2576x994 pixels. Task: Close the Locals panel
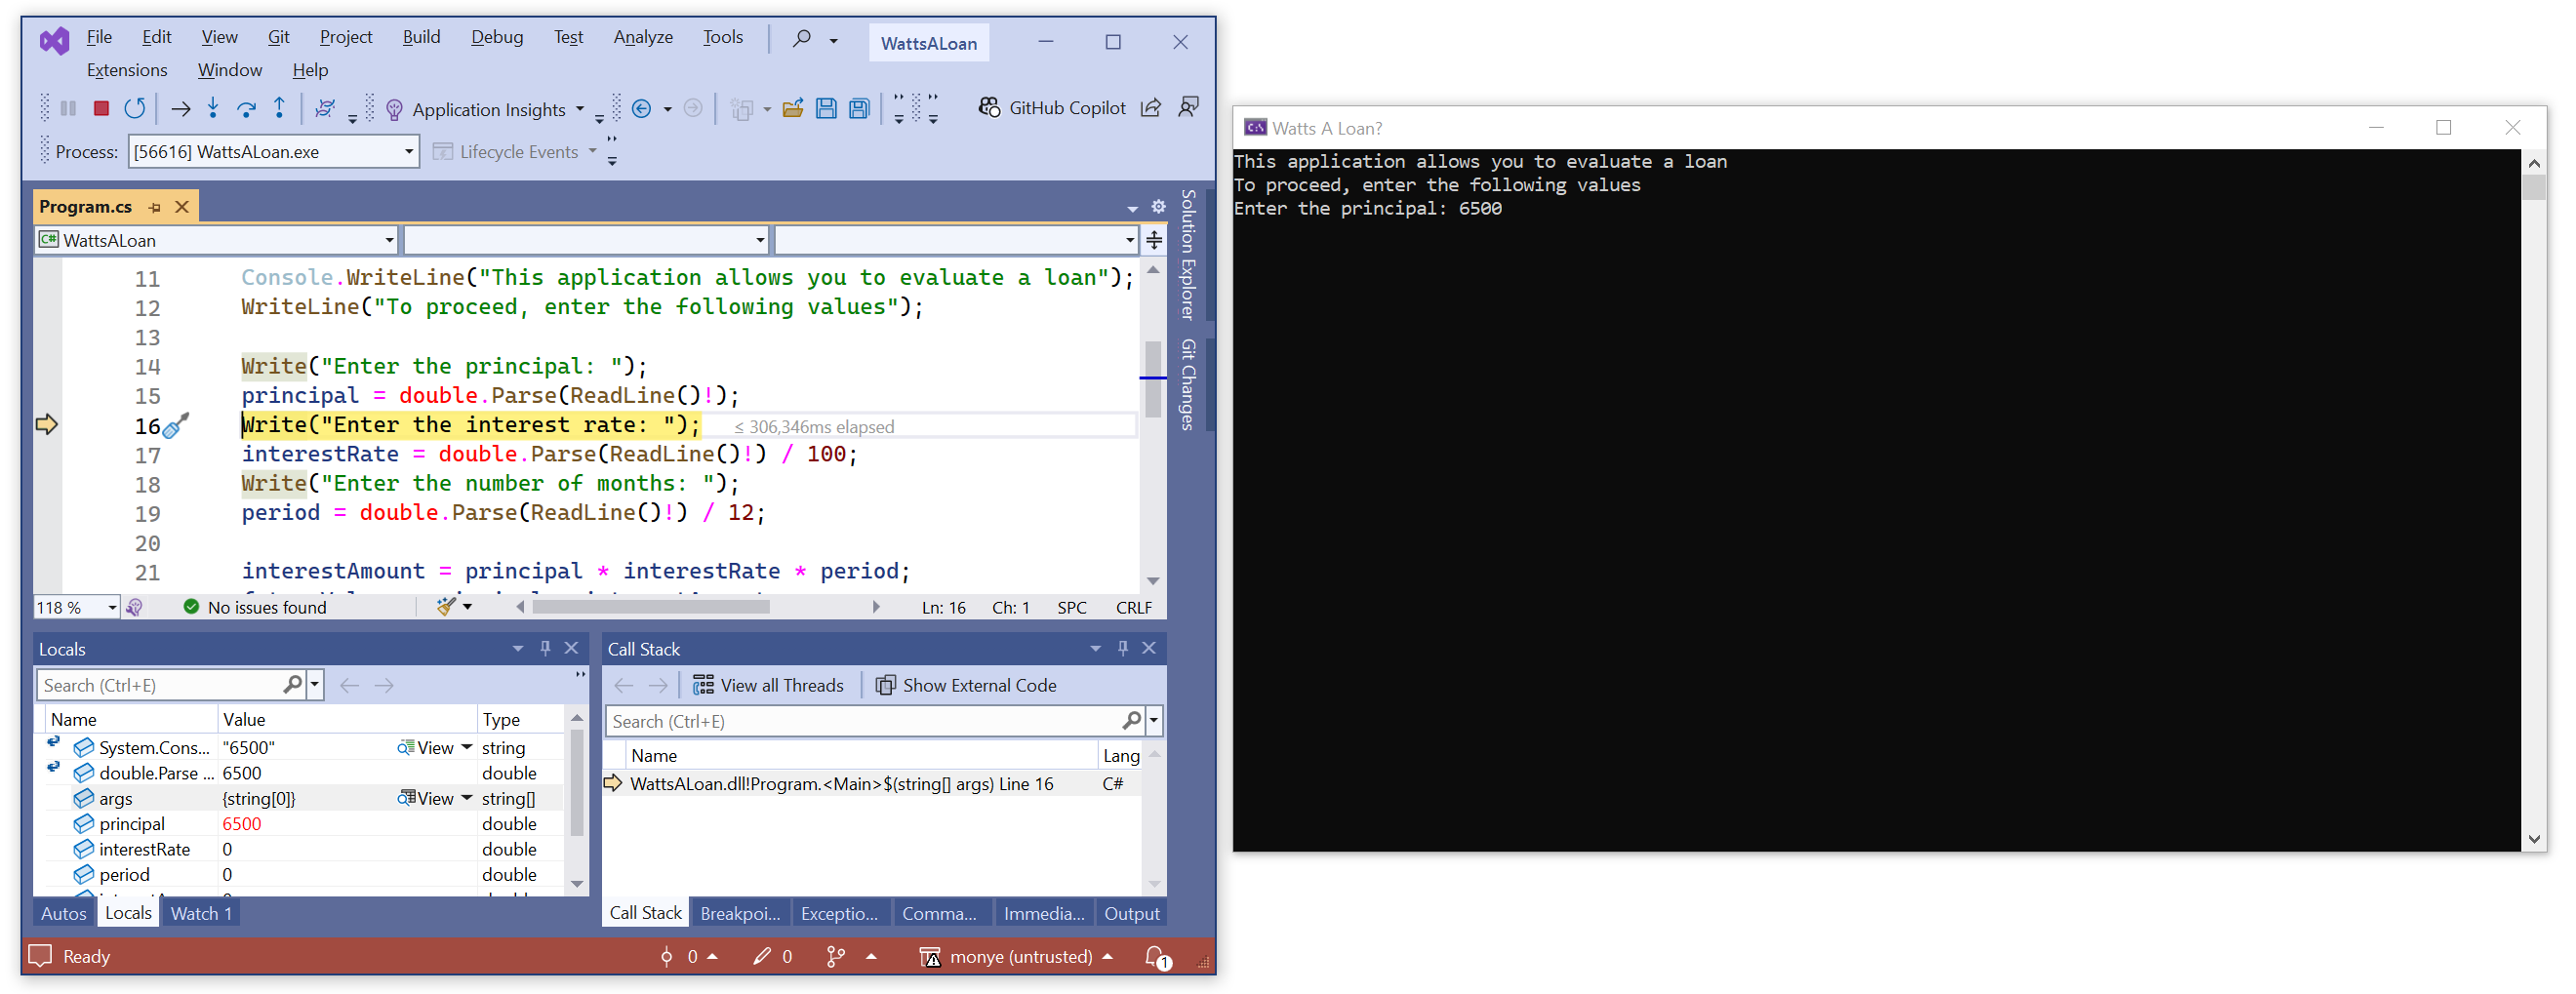572,648
